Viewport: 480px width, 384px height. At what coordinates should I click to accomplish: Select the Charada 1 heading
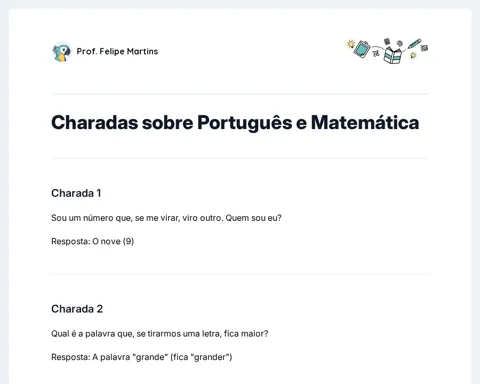pyautogui.click(x=76, y=193)
